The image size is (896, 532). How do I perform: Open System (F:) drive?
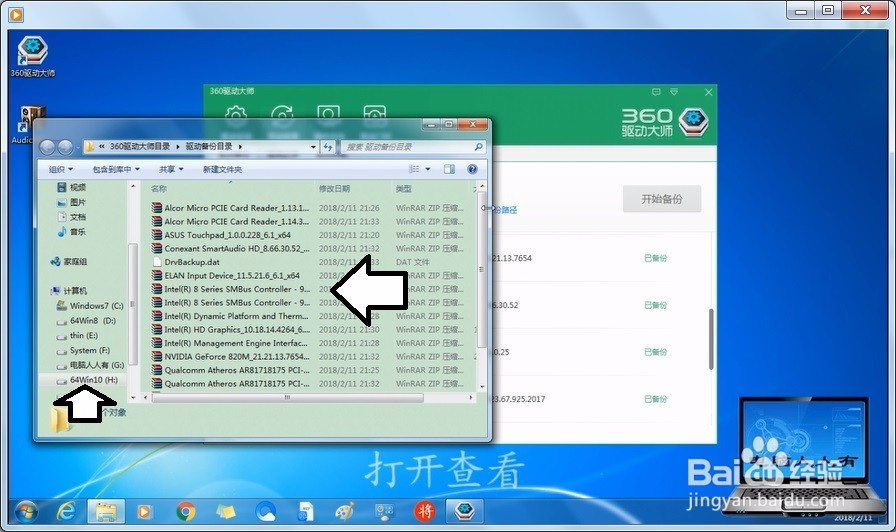click(83, 350)
